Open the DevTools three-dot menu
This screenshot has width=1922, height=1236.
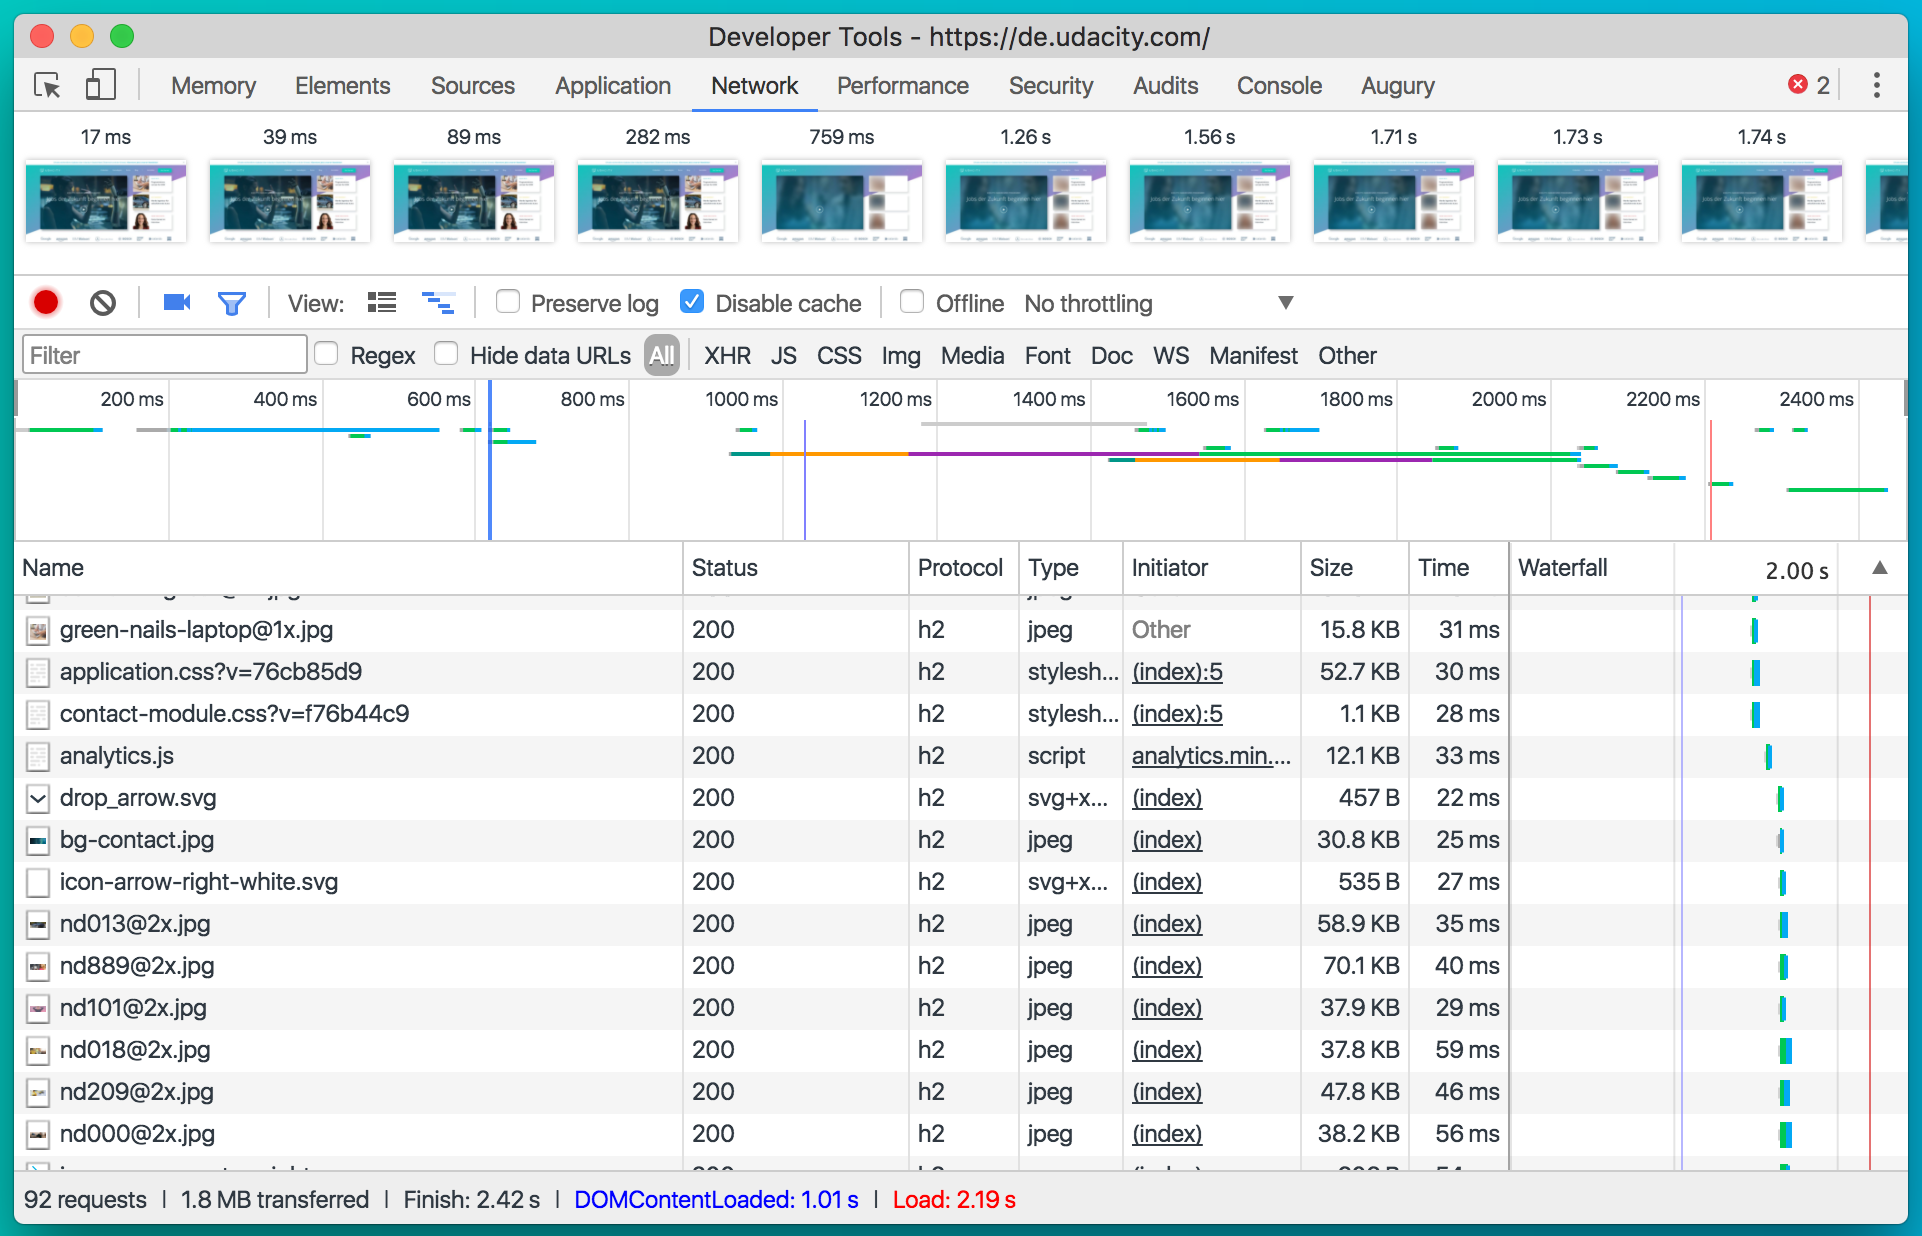coord(1876,86)
